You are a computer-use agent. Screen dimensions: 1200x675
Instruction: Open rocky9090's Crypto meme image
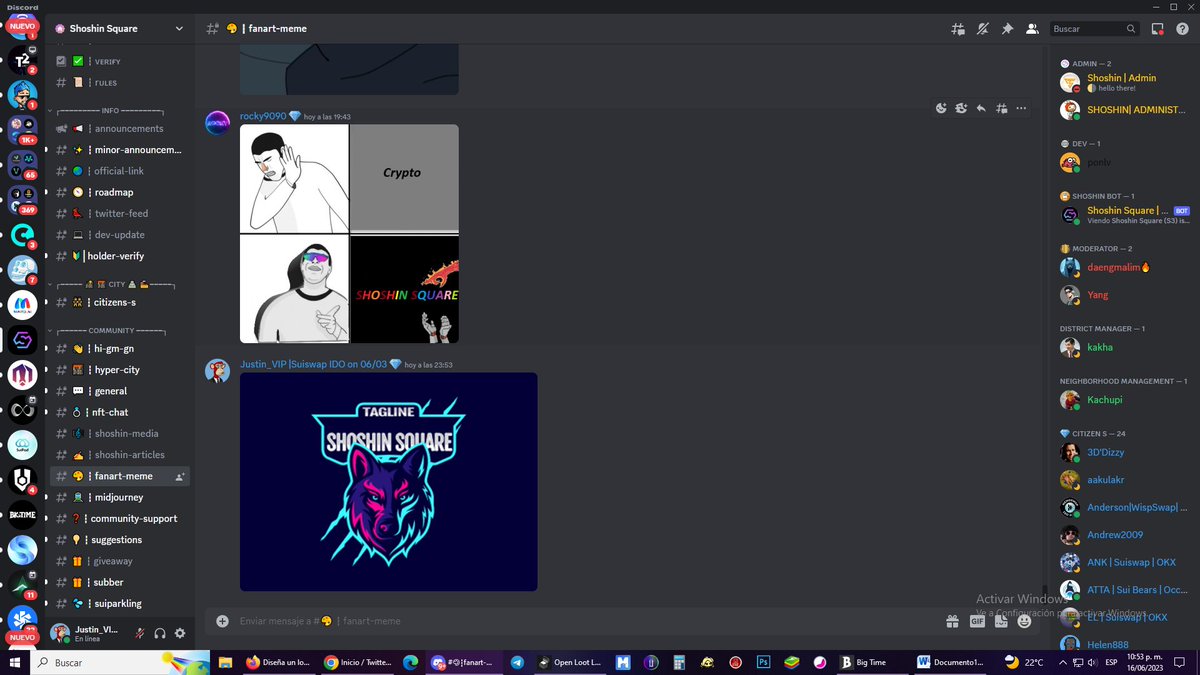click(x=349, y=234)
